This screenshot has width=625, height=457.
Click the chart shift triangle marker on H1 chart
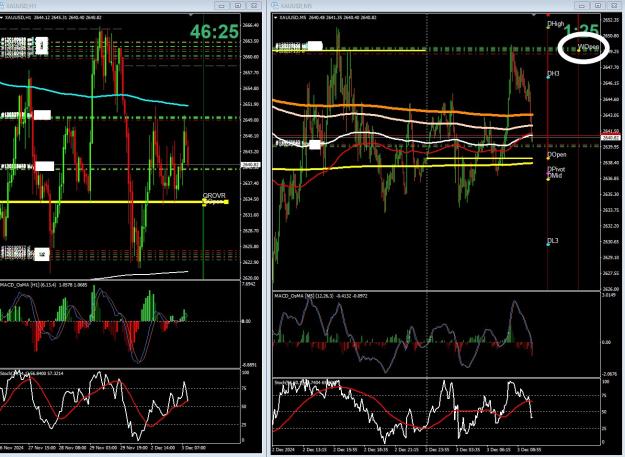[191, 15]
